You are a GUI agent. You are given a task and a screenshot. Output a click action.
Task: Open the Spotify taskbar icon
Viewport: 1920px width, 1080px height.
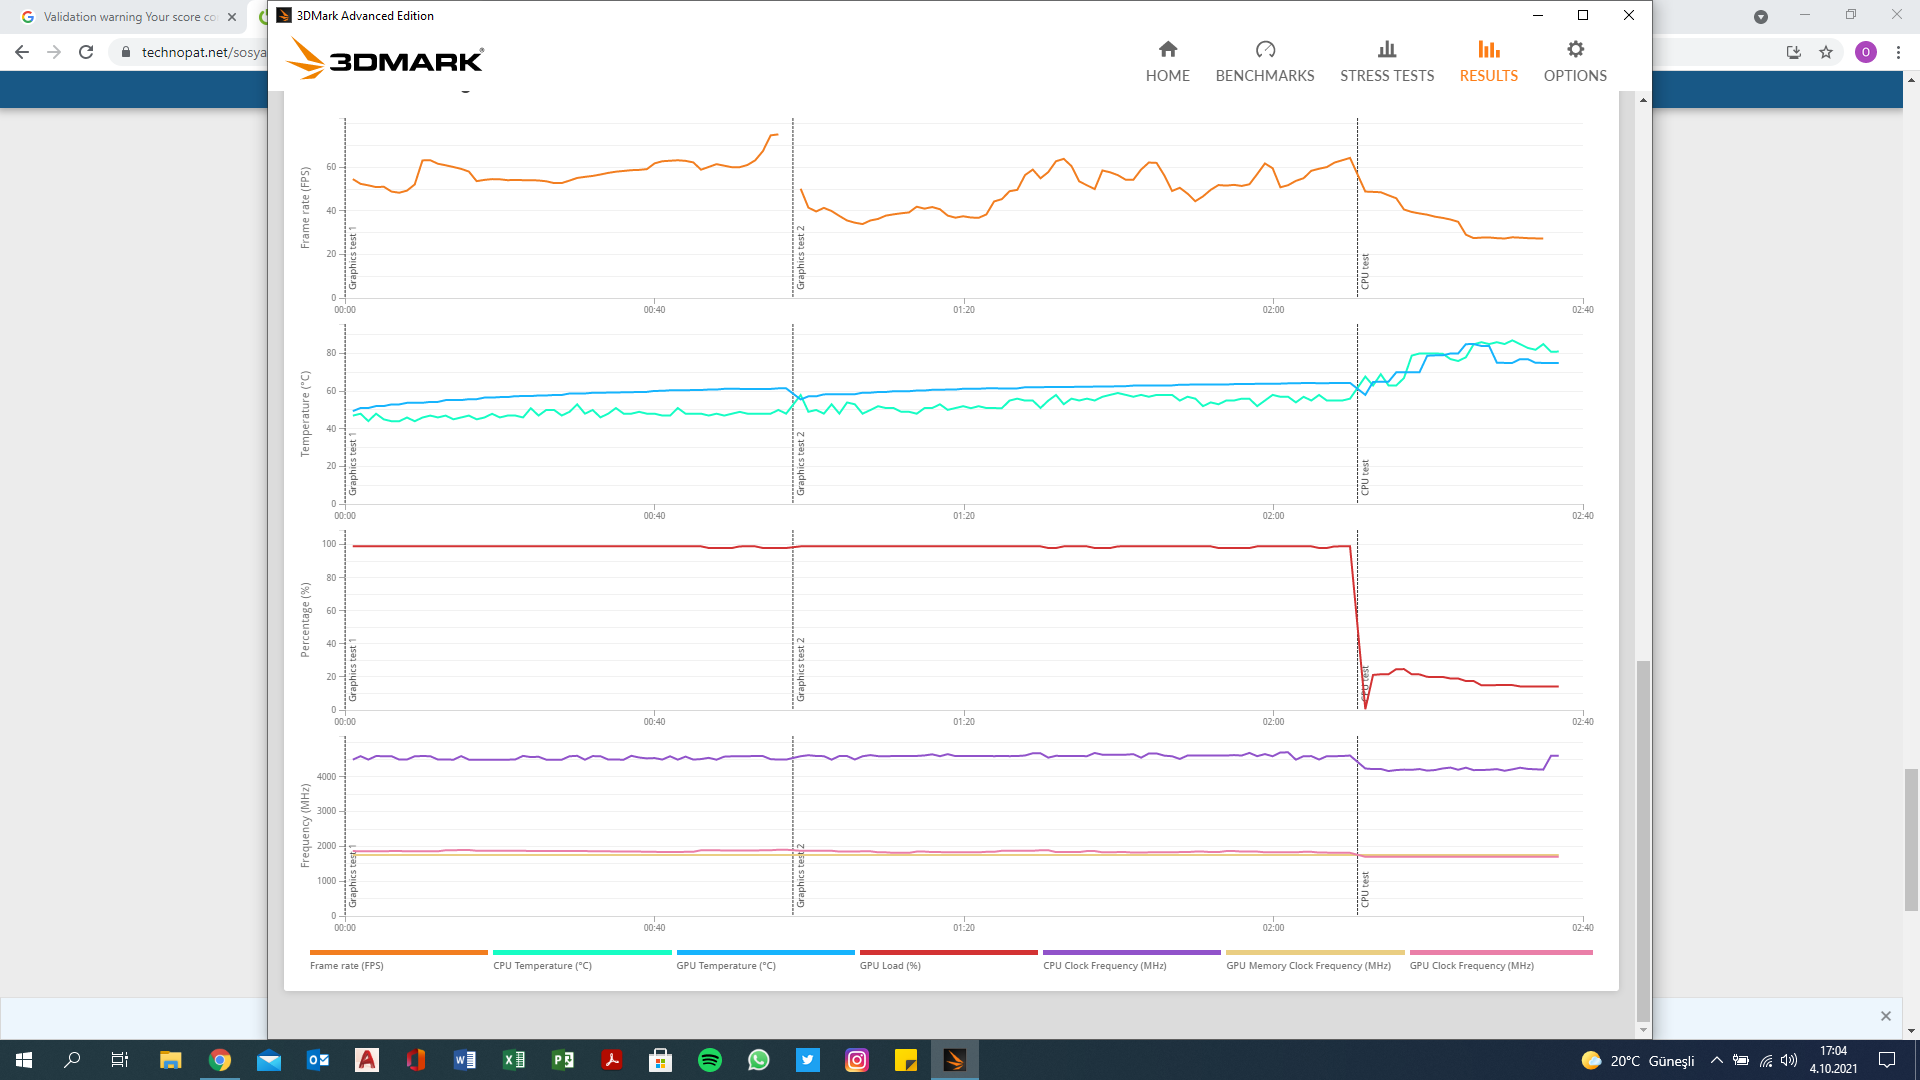710,1060
